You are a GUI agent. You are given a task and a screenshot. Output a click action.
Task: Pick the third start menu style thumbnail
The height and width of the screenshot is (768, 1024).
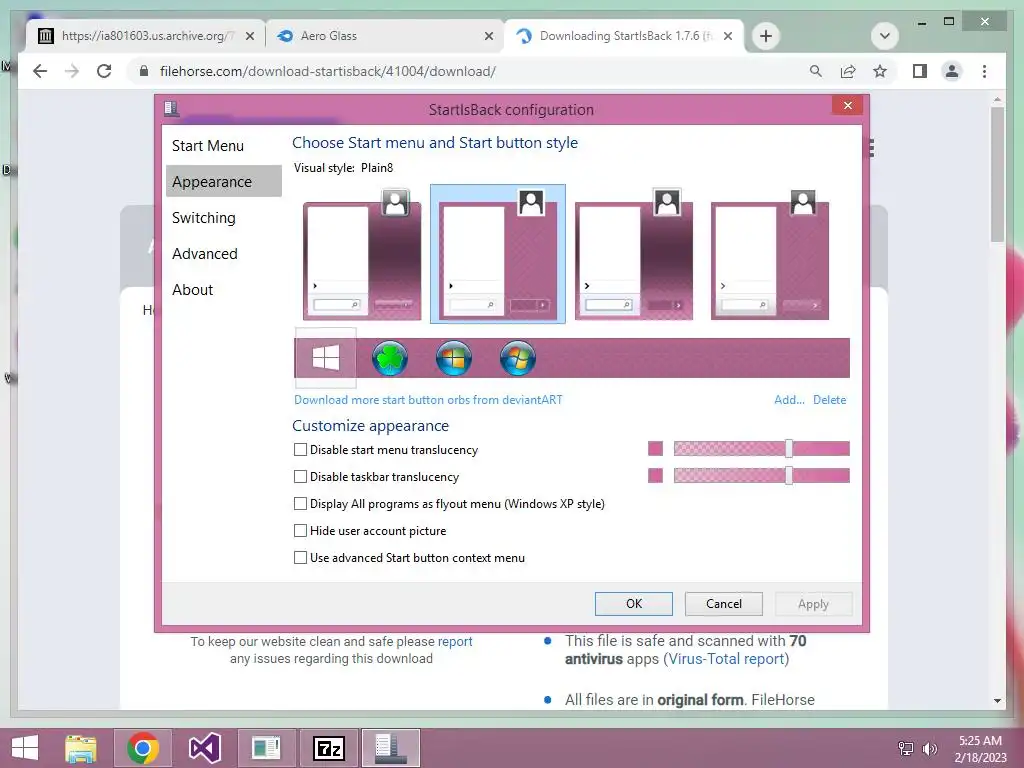(x=633, y=254)
